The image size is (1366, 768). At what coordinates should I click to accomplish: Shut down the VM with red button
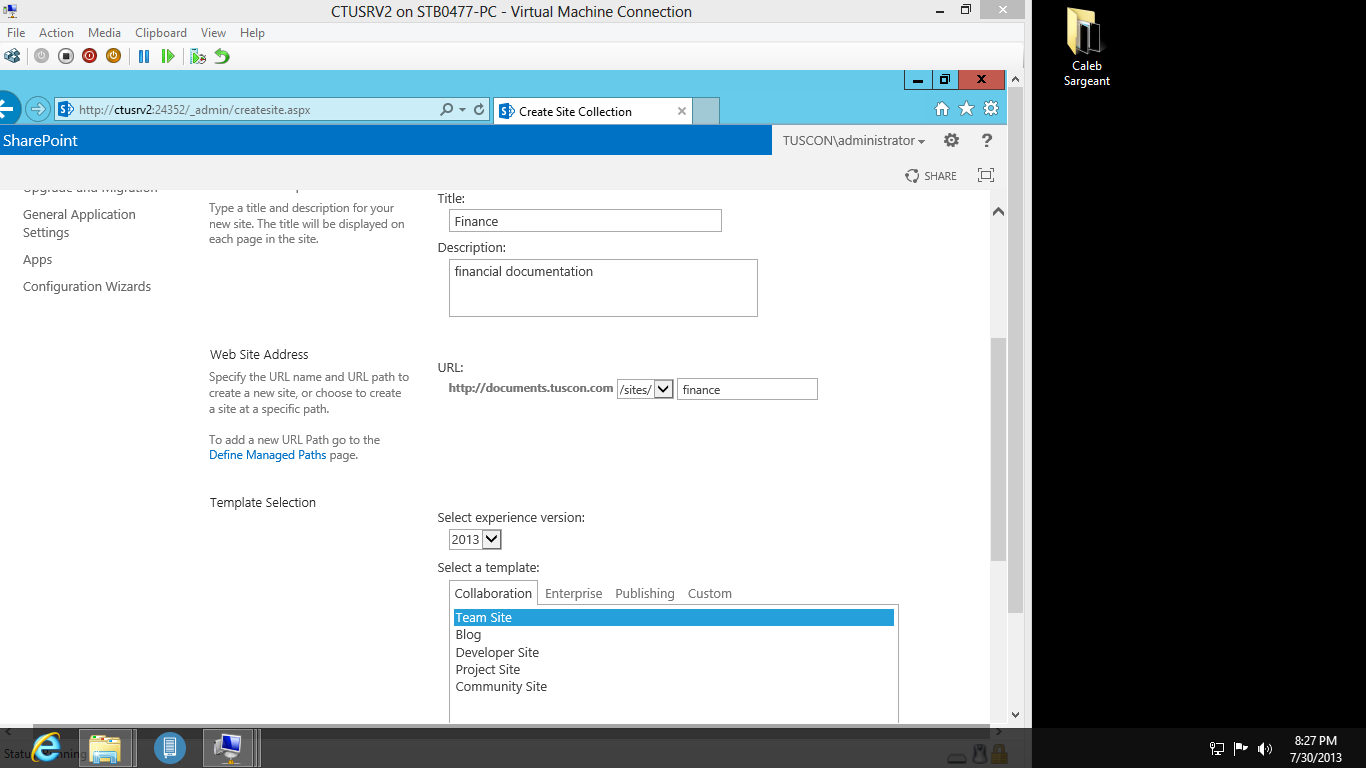tap(89, 56)
